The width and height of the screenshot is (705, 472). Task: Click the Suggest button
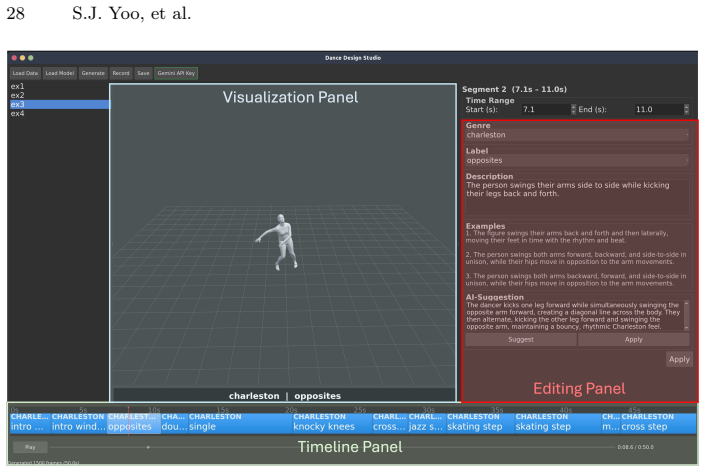click(521, 339)
